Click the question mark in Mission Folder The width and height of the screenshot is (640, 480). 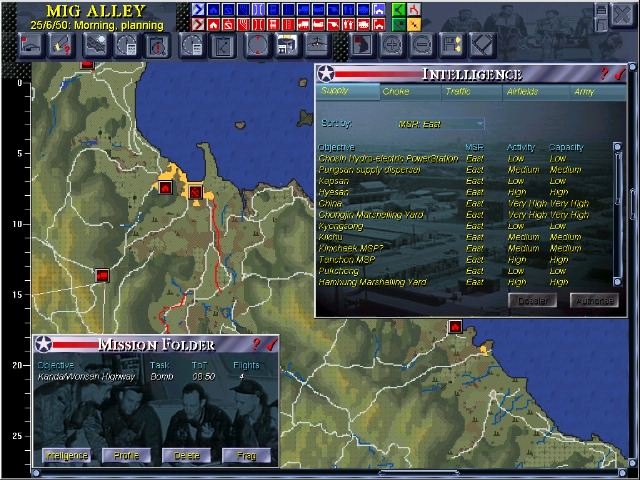(x=256, y=344)
